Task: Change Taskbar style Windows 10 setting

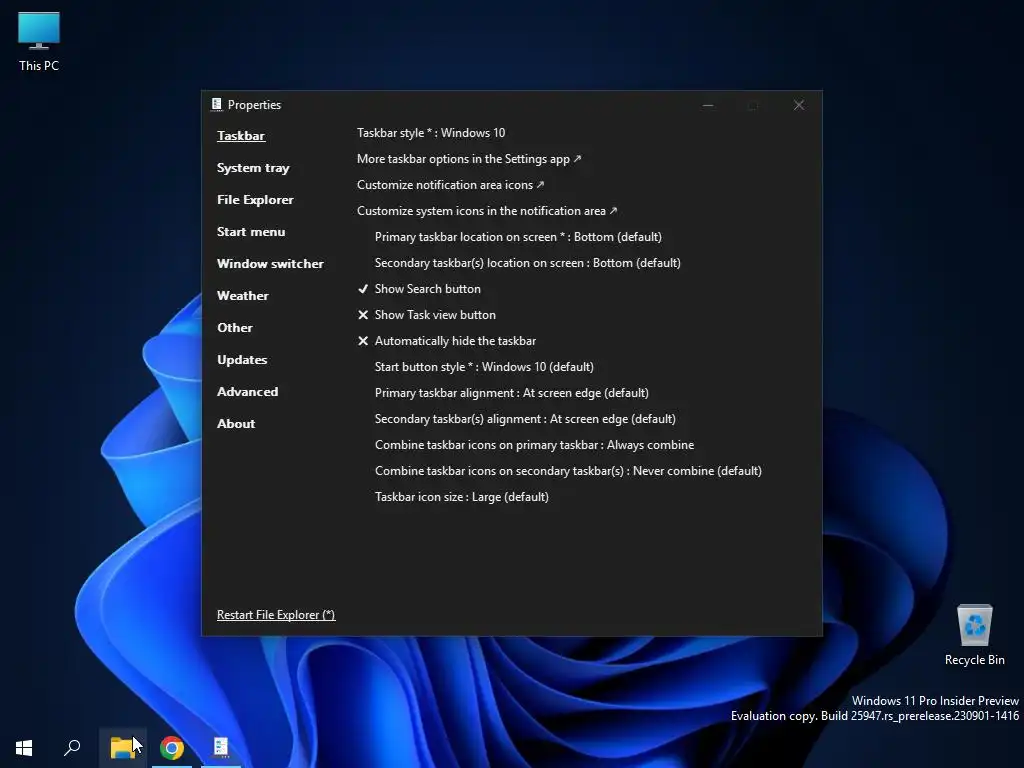Action: coord(431,133)
